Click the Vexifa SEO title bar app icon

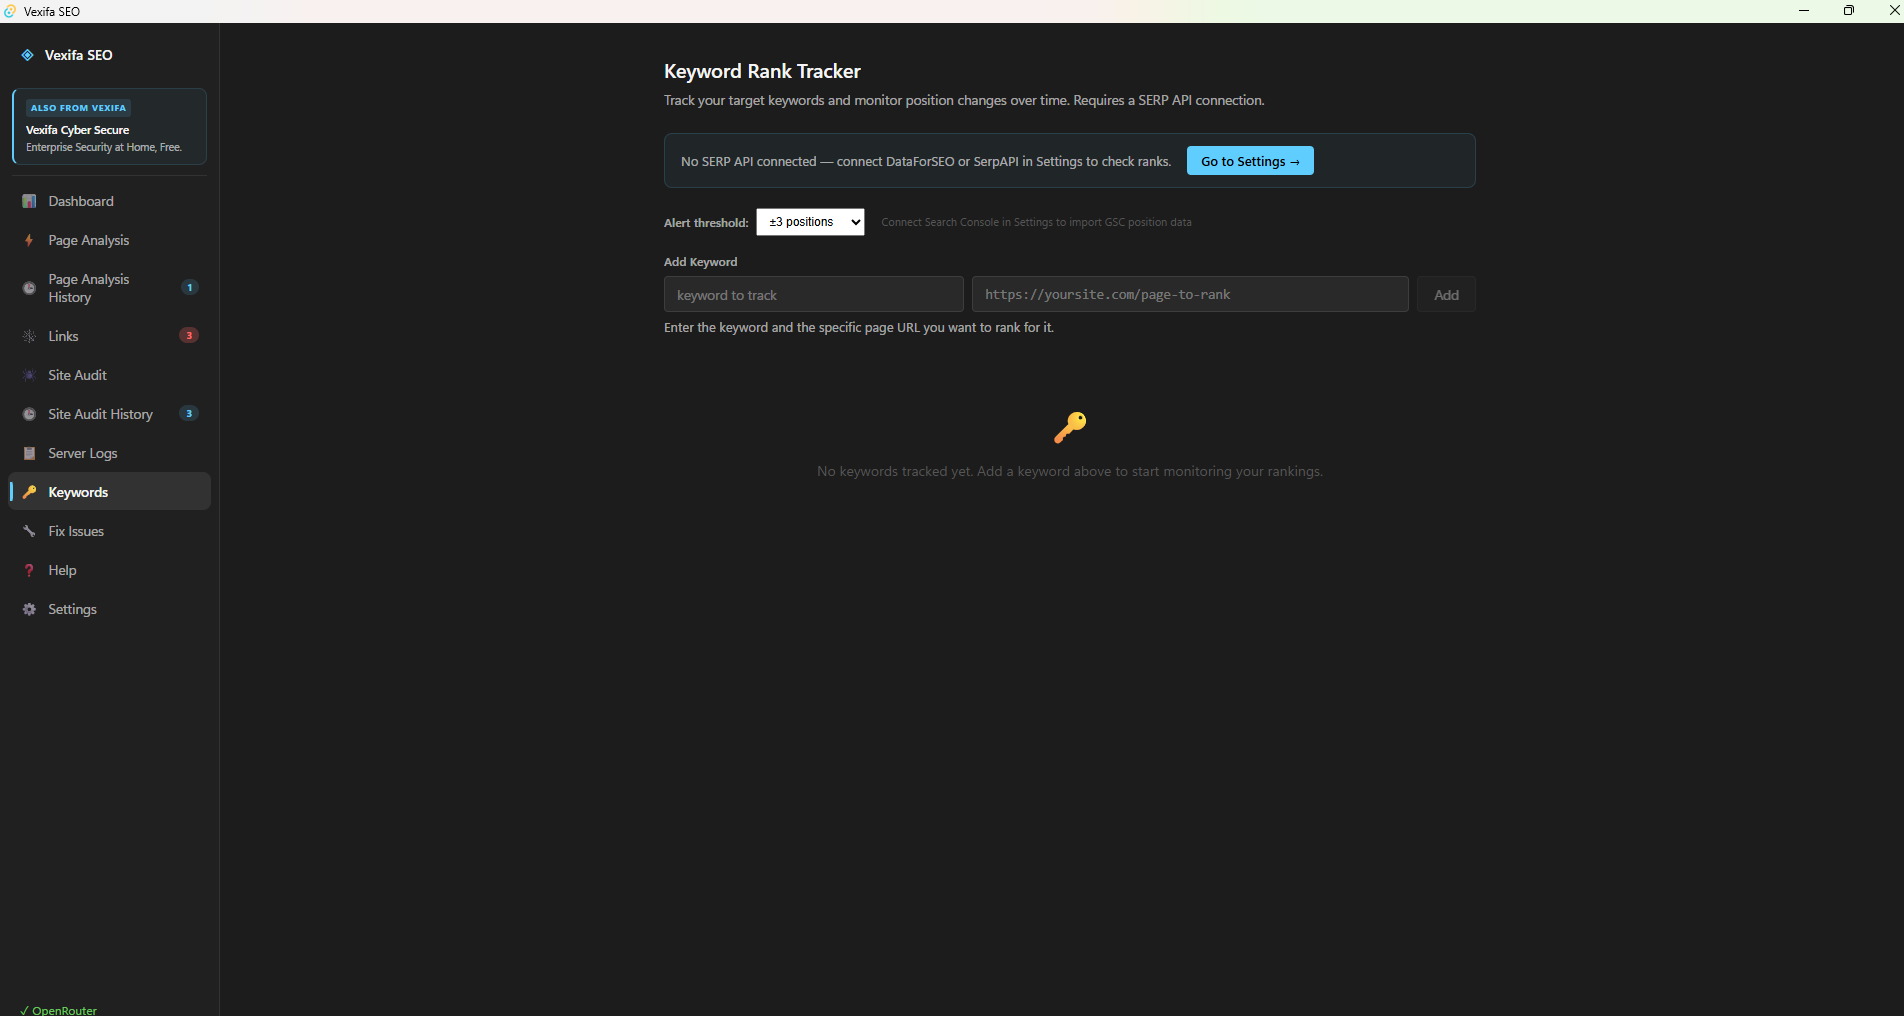click(10, 11)
